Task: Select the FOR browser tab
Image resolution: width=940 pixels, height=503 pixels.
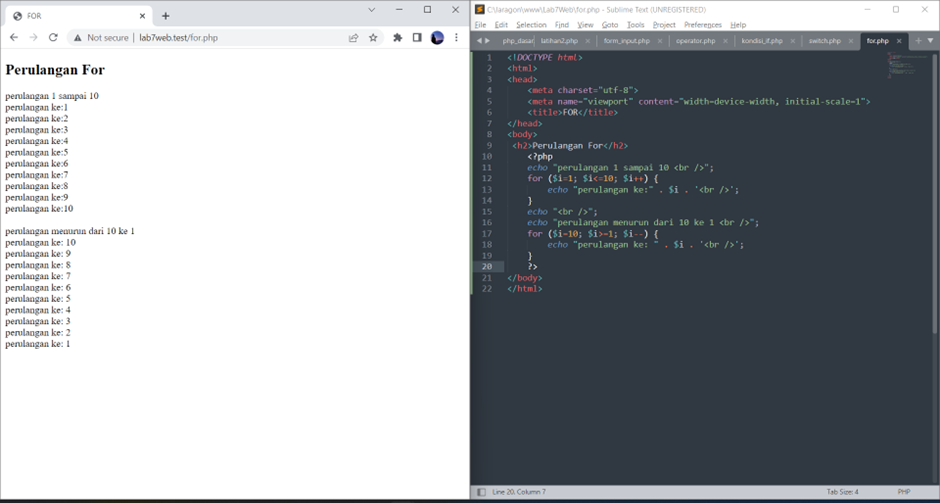Action: pyautogui.click(x=78, y=16)
